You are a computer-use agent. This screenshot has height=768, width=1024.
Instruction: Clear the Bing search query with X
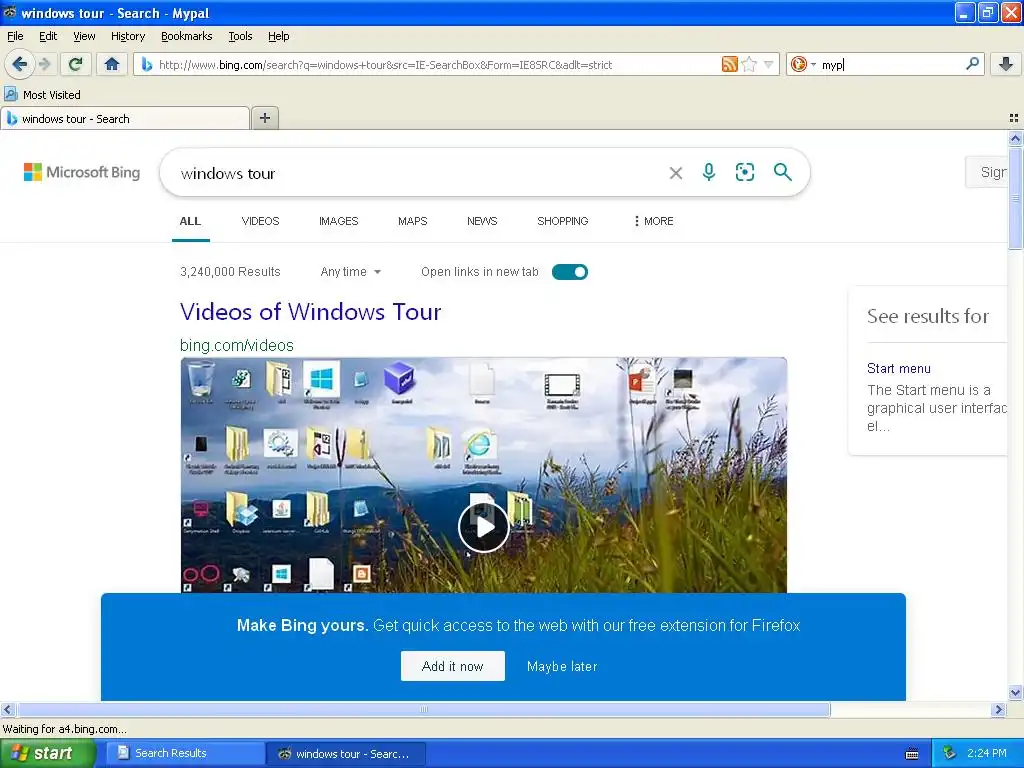[676, 173]
